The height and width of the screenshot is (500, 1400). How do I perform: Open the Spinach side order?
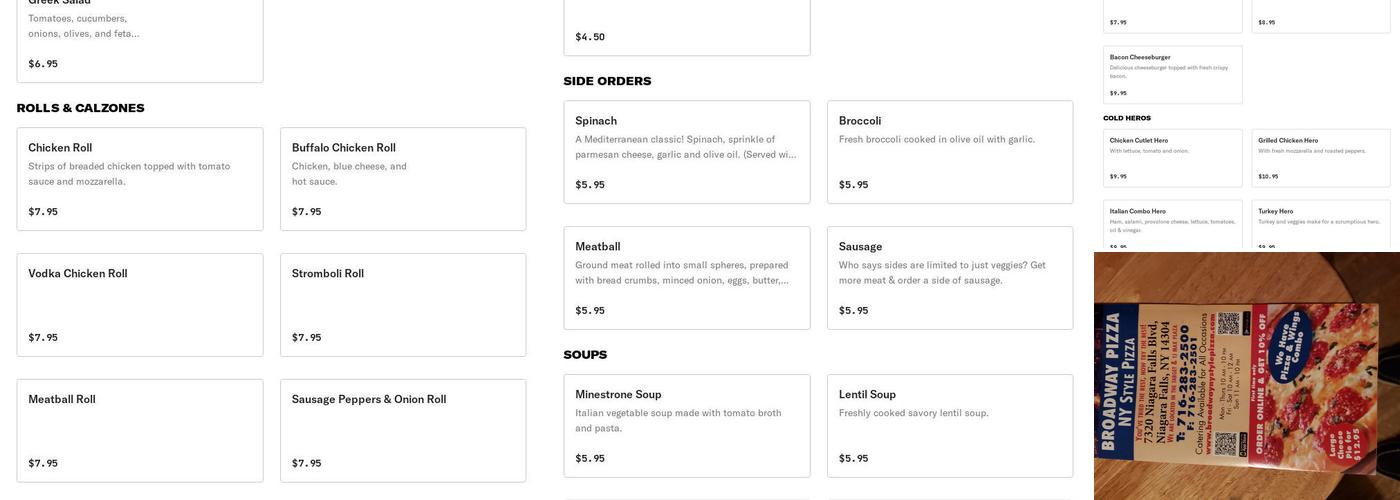pyautogui.click(x=687, y=152)
